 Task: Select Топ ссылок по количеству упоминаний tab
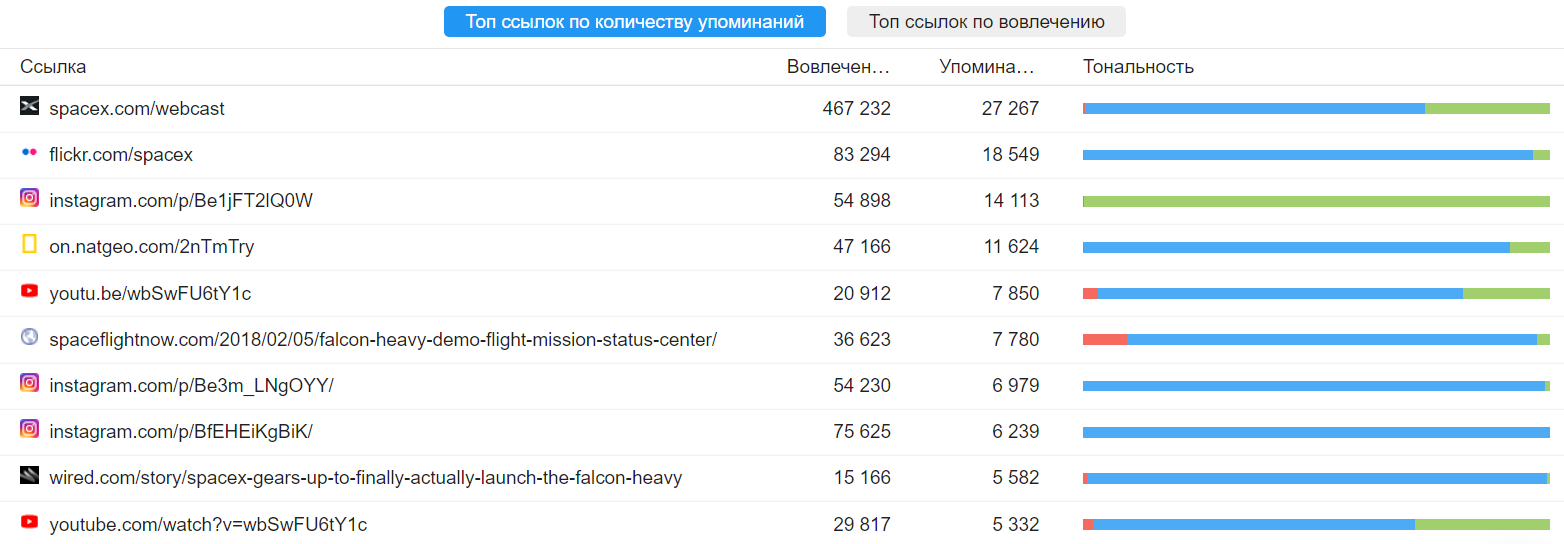click(635, 21)
